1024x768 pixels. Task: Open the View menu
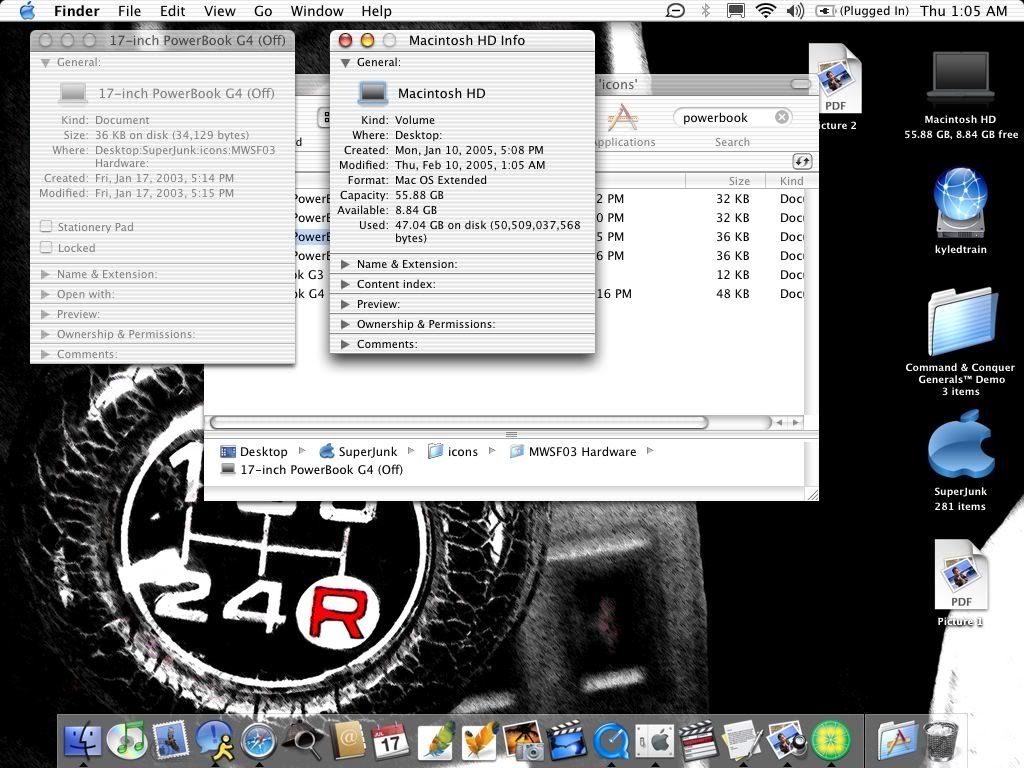coord(219,11)
